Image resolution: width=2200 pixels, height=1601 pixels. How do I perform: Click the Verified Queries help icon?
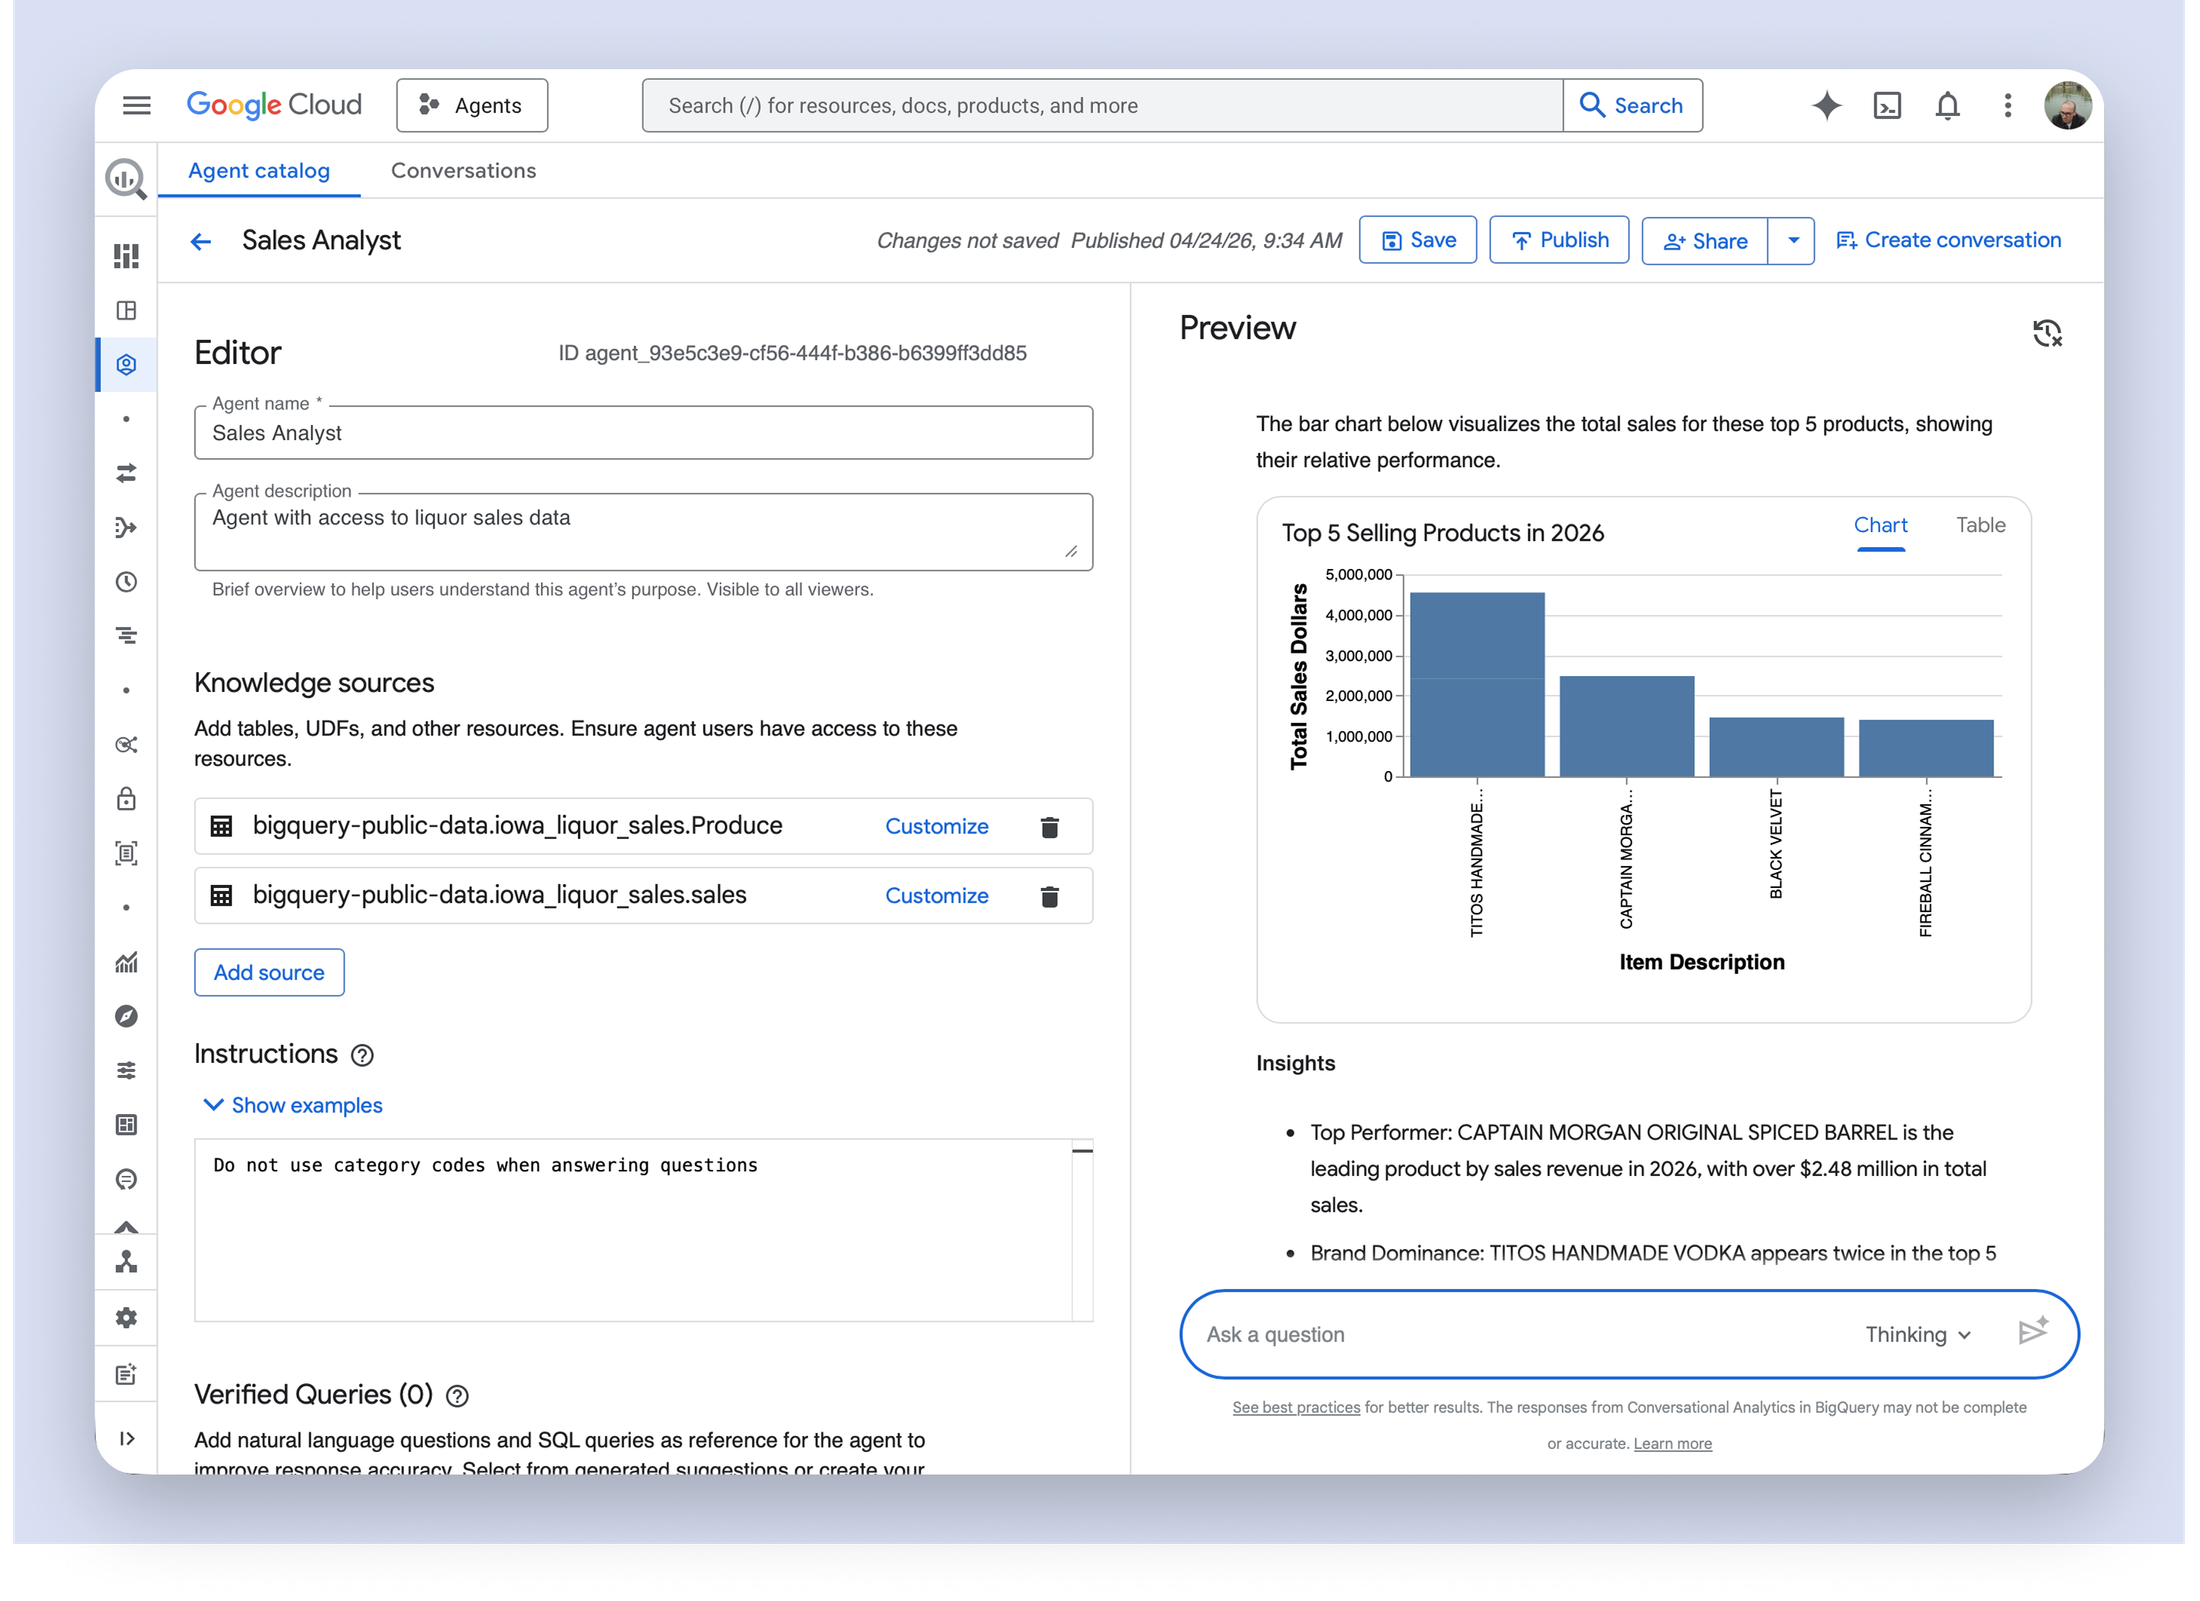pos(457,1395)
